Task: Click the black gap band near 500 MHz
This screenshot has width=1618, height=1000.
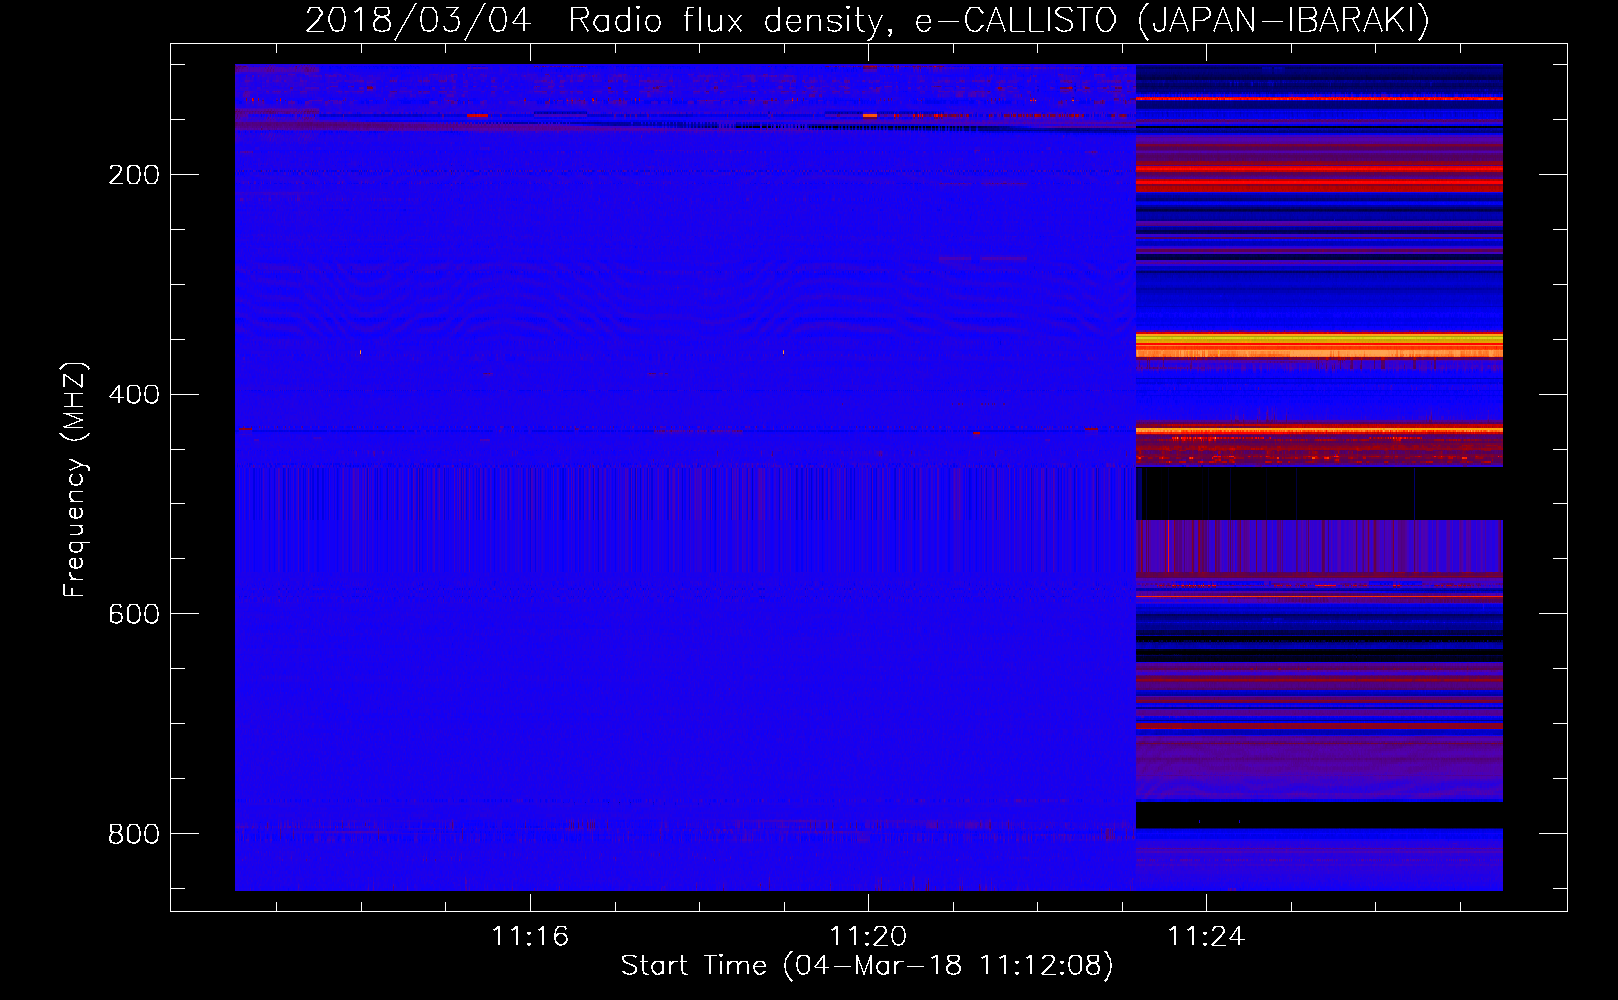Action: click(x=1319, y=494)
